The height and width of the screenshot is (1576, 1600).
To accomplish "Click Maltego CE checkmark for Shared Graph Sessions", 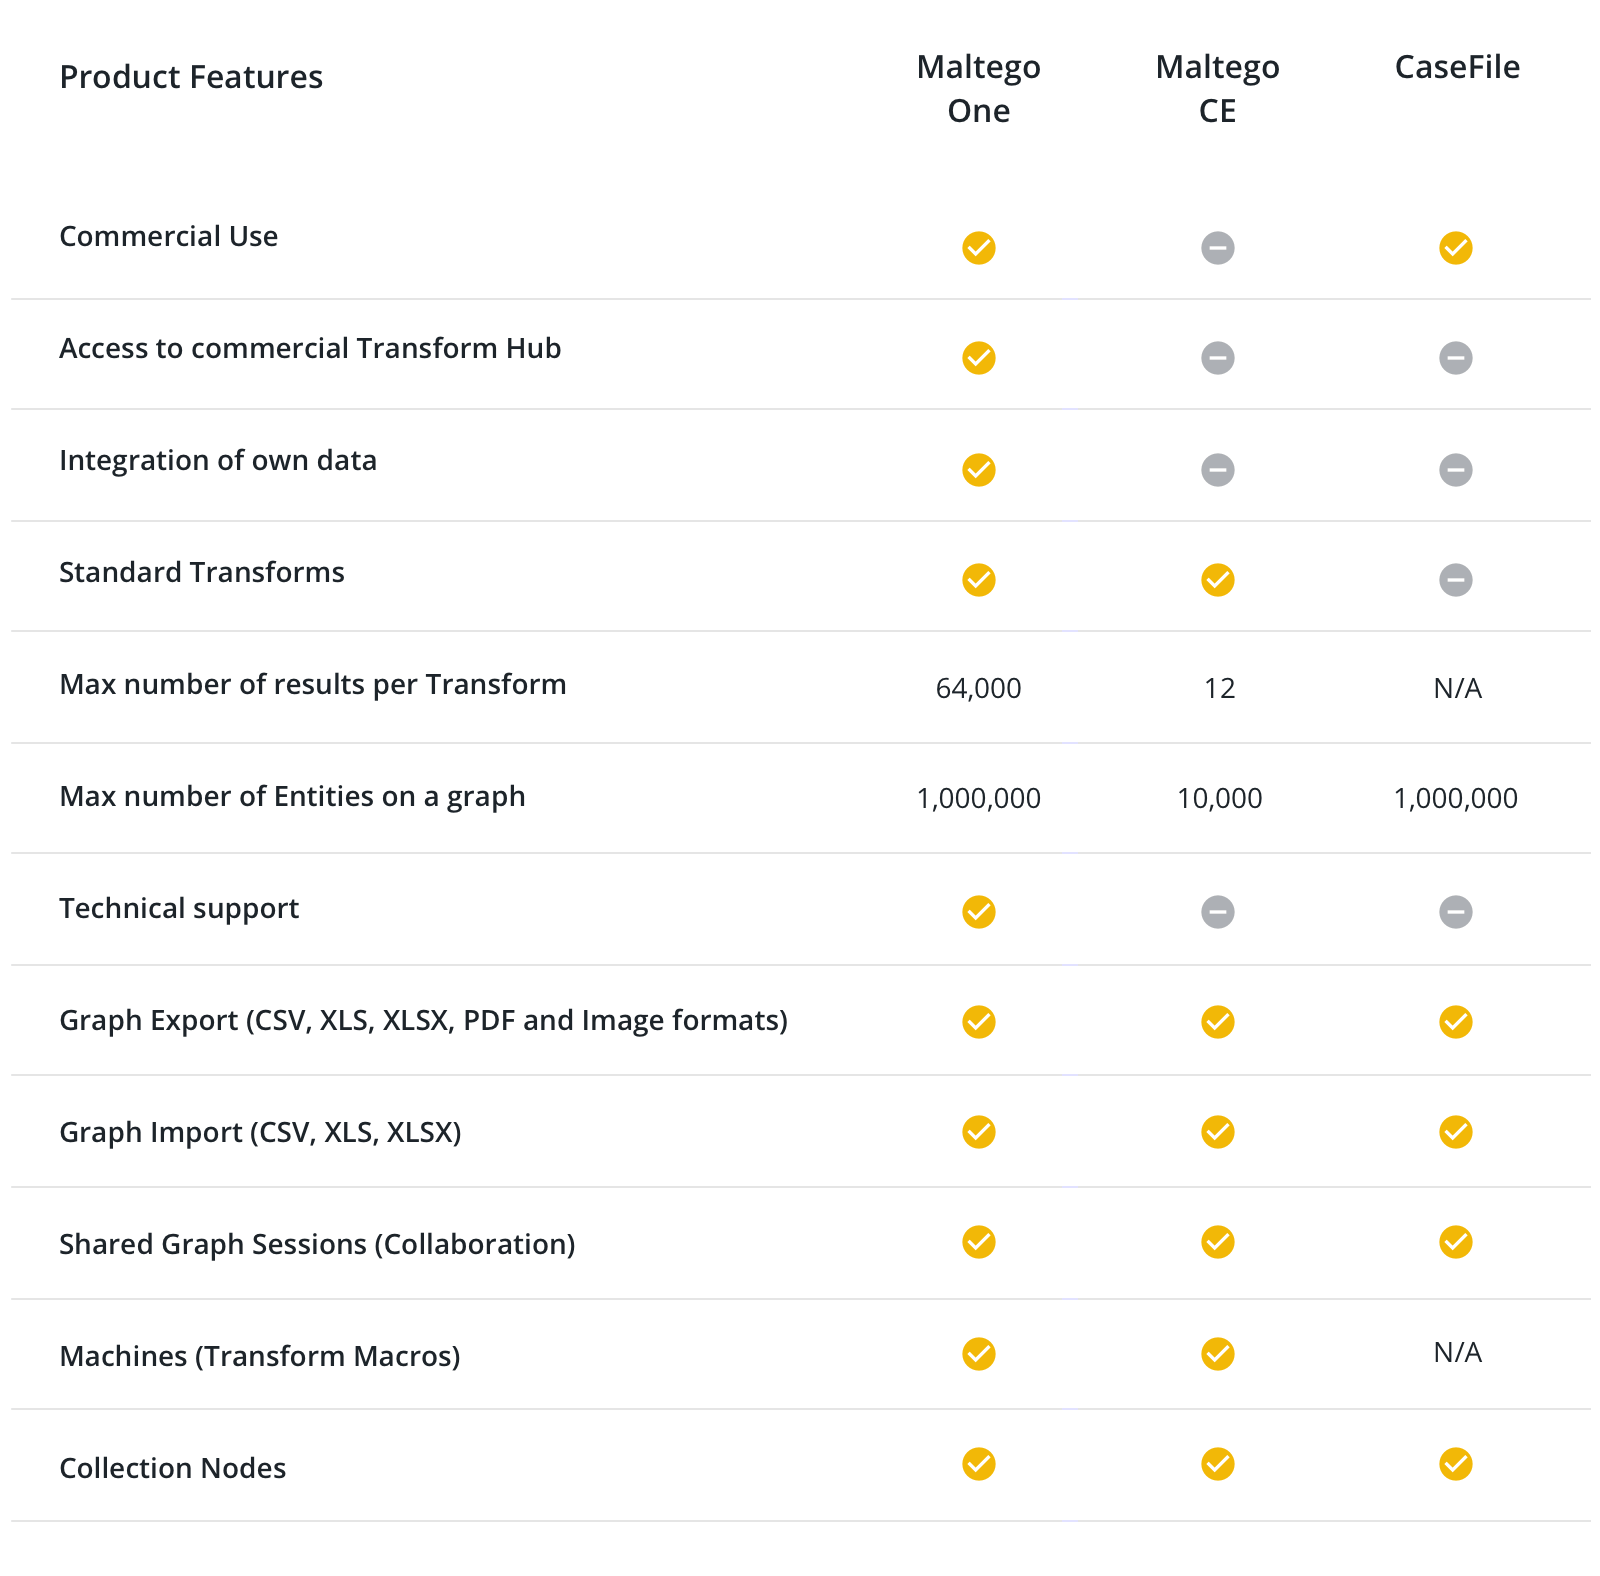I will [1217, 1241].
